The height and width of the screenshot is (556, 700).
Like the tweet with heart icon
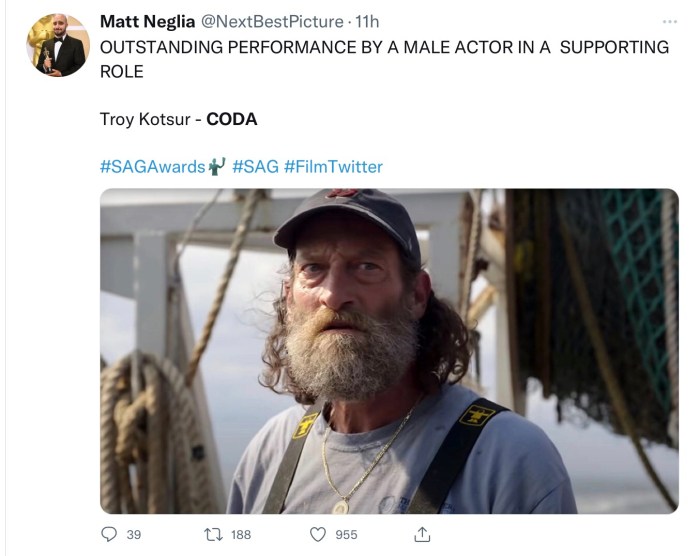(x=316, y=534)
